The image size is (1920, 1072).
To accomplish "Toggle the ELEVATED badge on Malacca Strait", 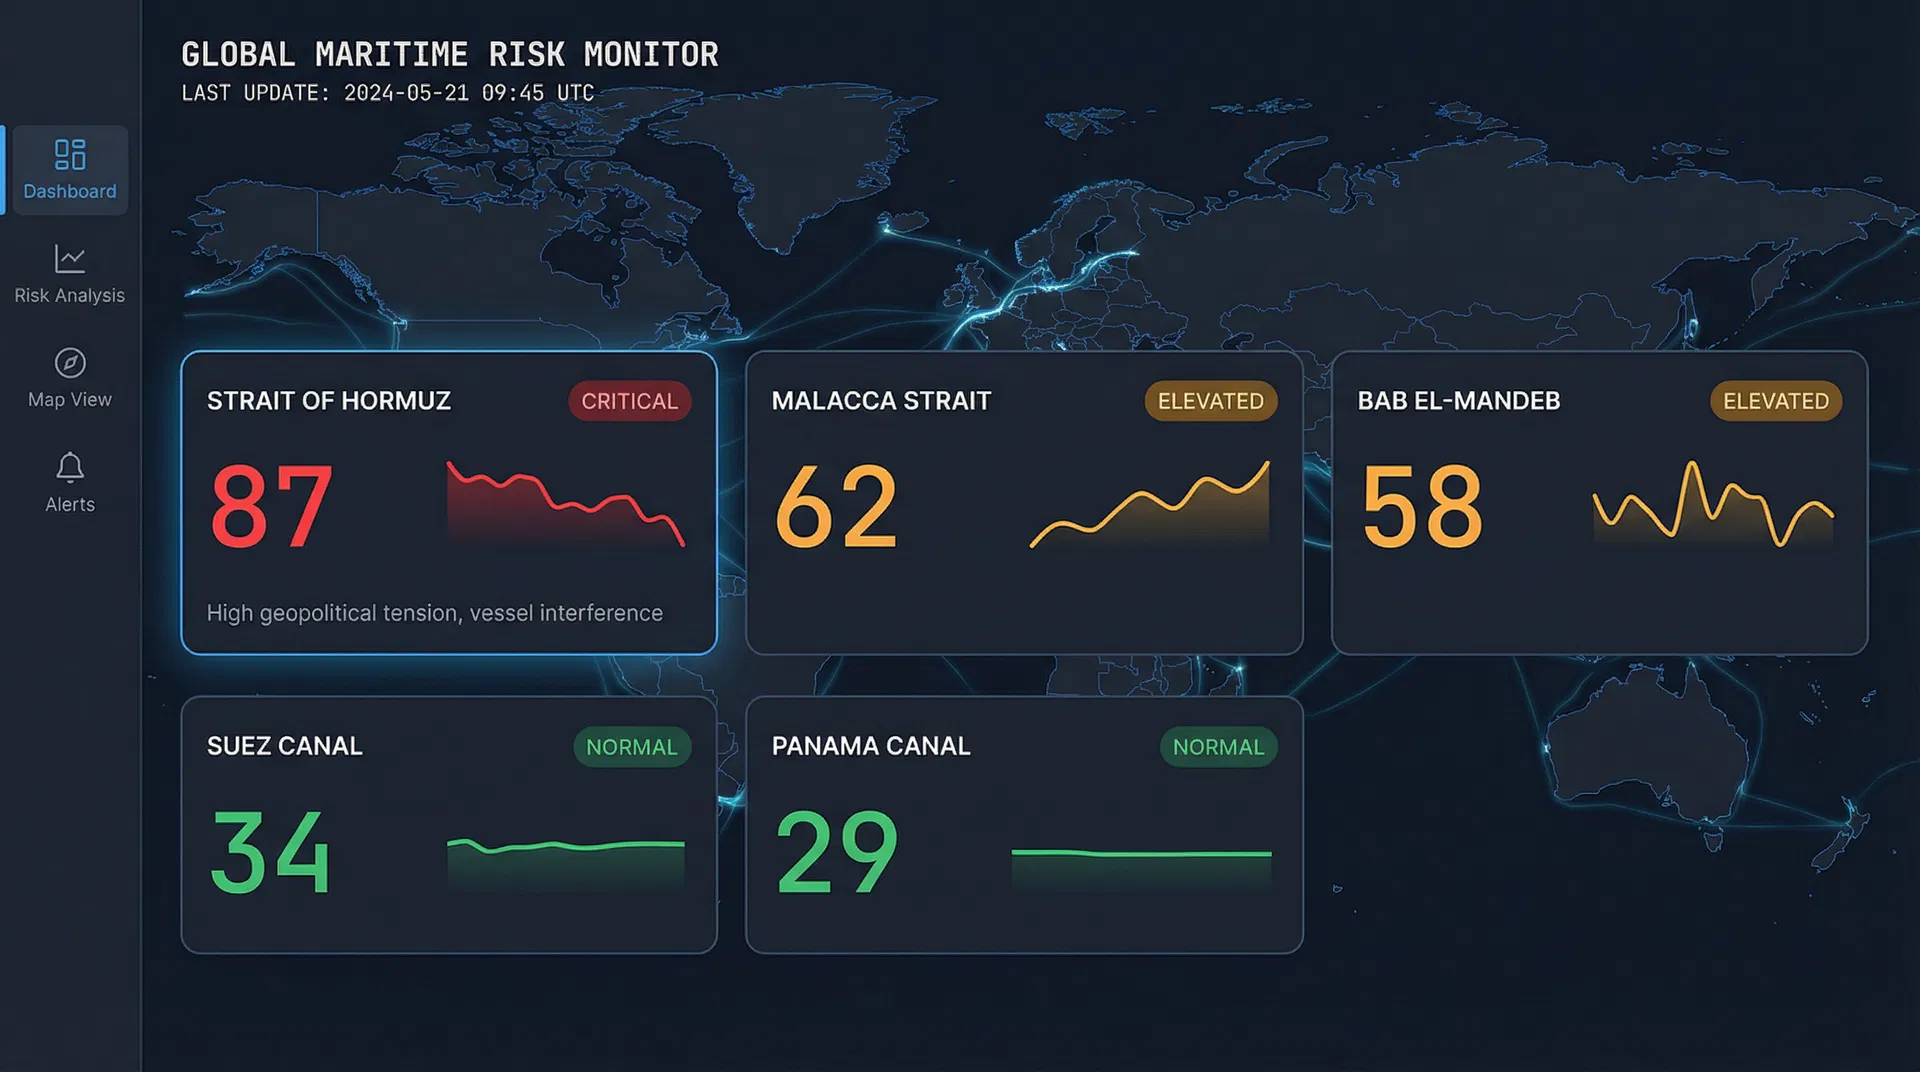I will [1210, 401].
